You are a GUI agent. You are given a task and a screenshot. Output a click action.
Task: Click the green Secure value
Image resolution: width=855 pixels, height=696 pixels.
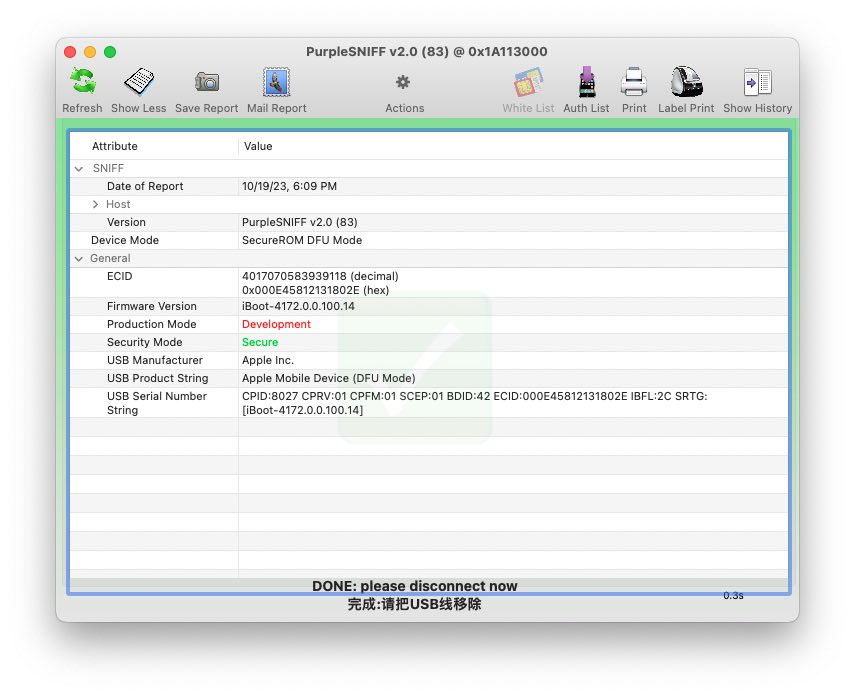(x=260, y=342)
